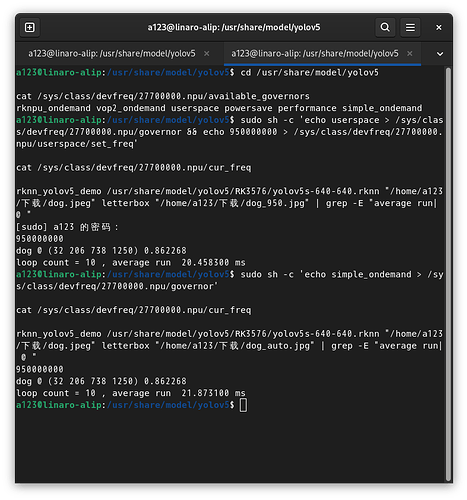Click the dog_950.jpg command line

pos(230,203)
